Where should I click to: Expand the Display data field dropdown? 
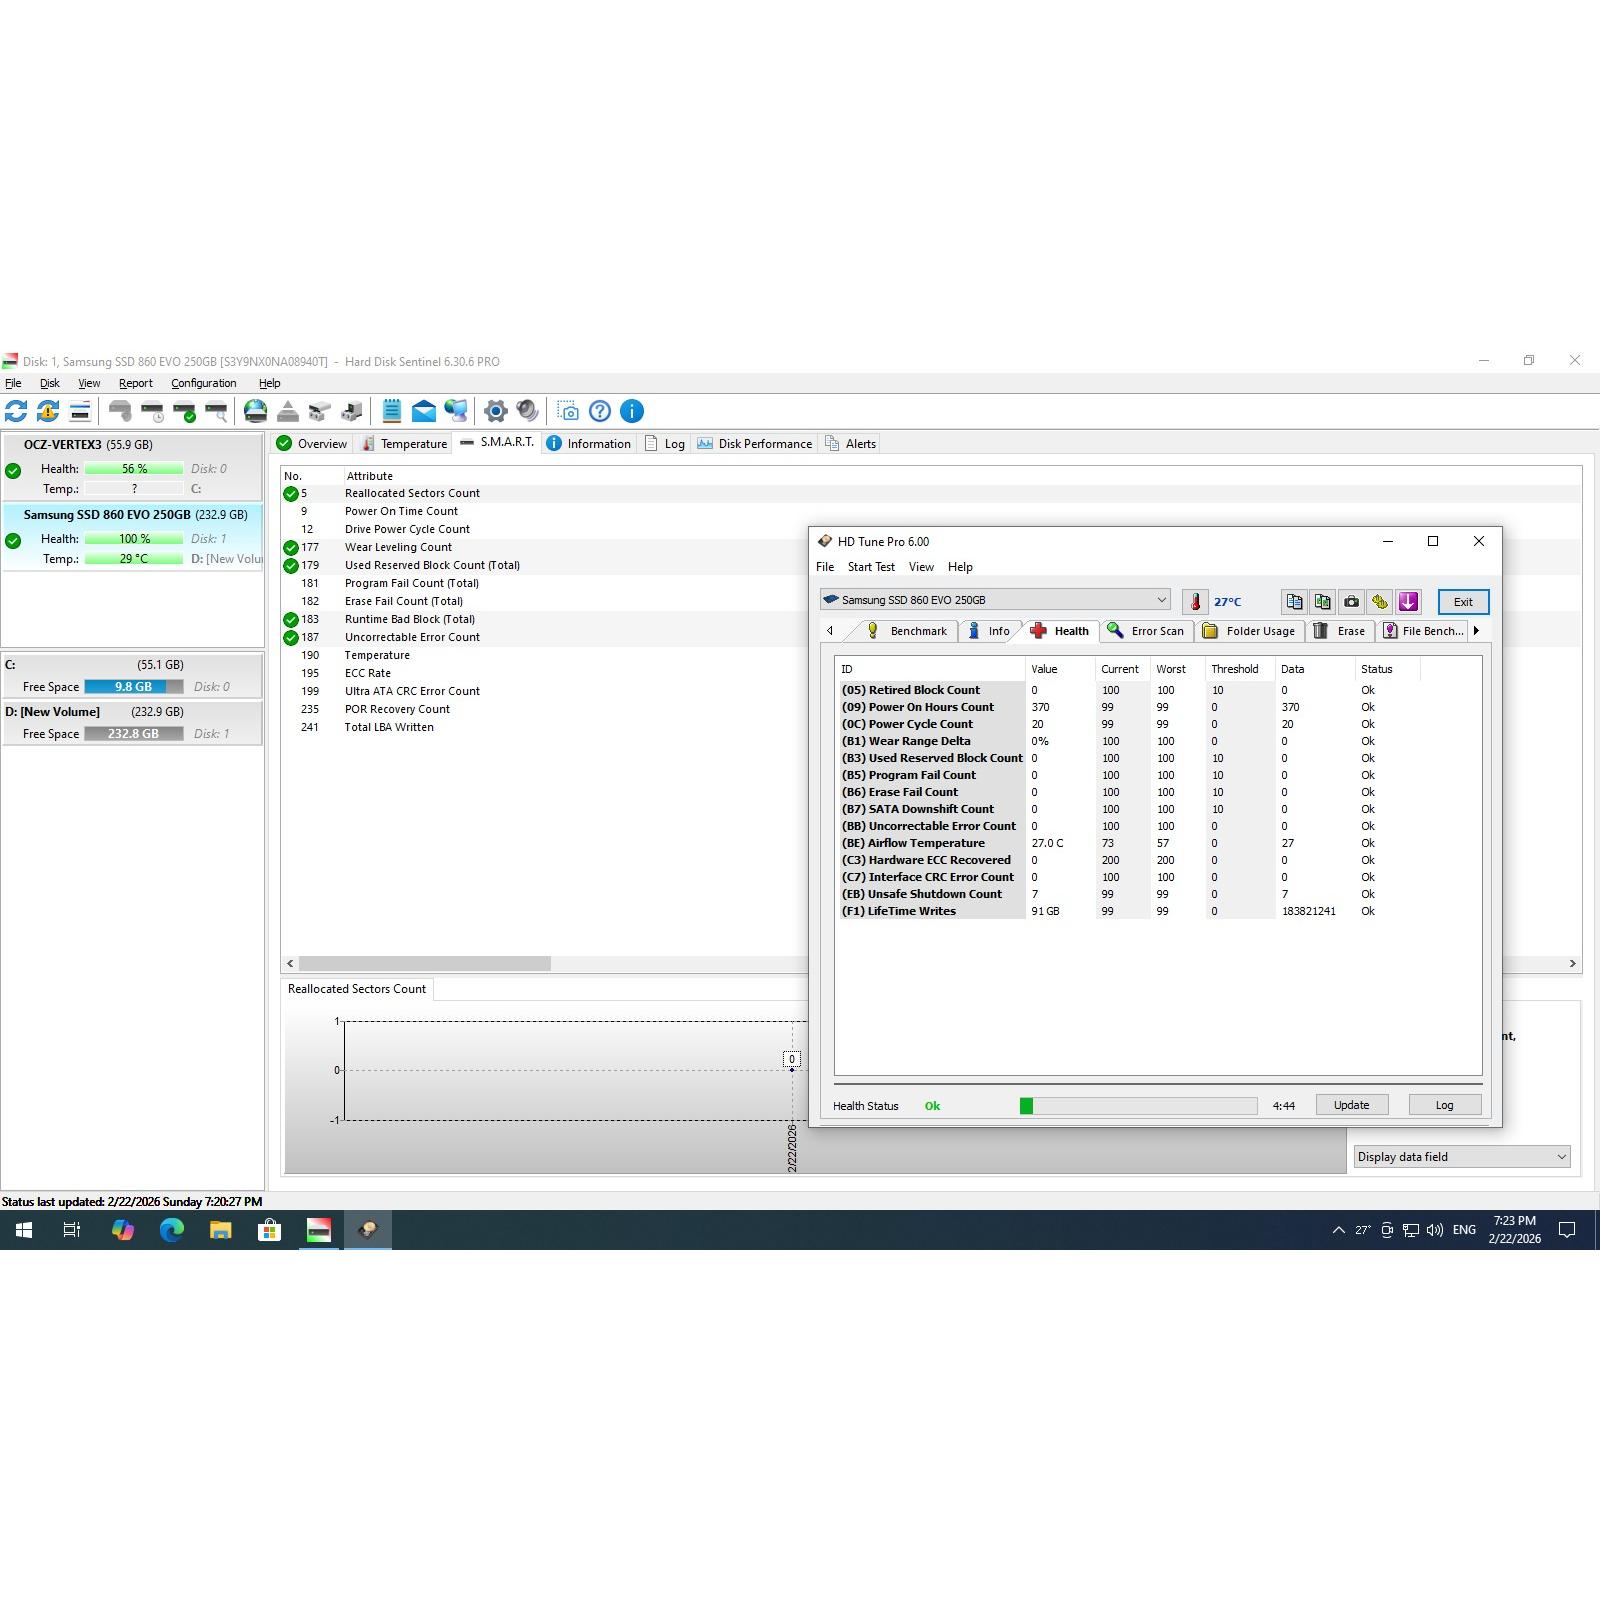coord(1461,1157)
